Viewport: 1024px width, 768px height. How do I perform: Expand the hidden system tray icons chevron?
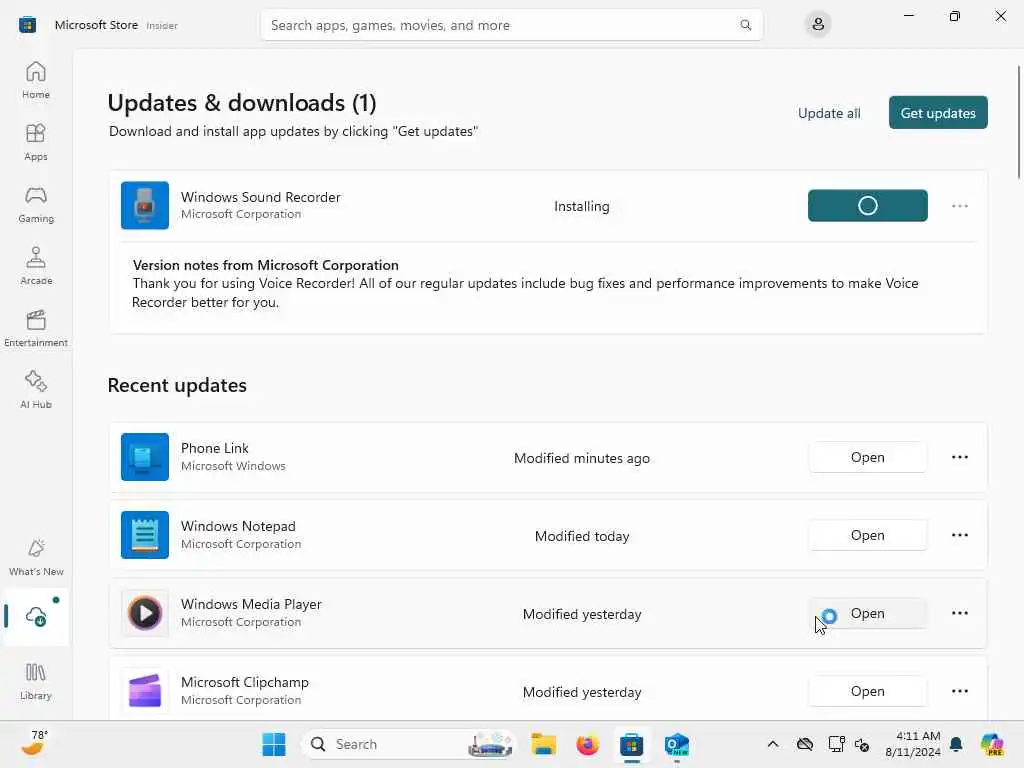coord(773,744)
